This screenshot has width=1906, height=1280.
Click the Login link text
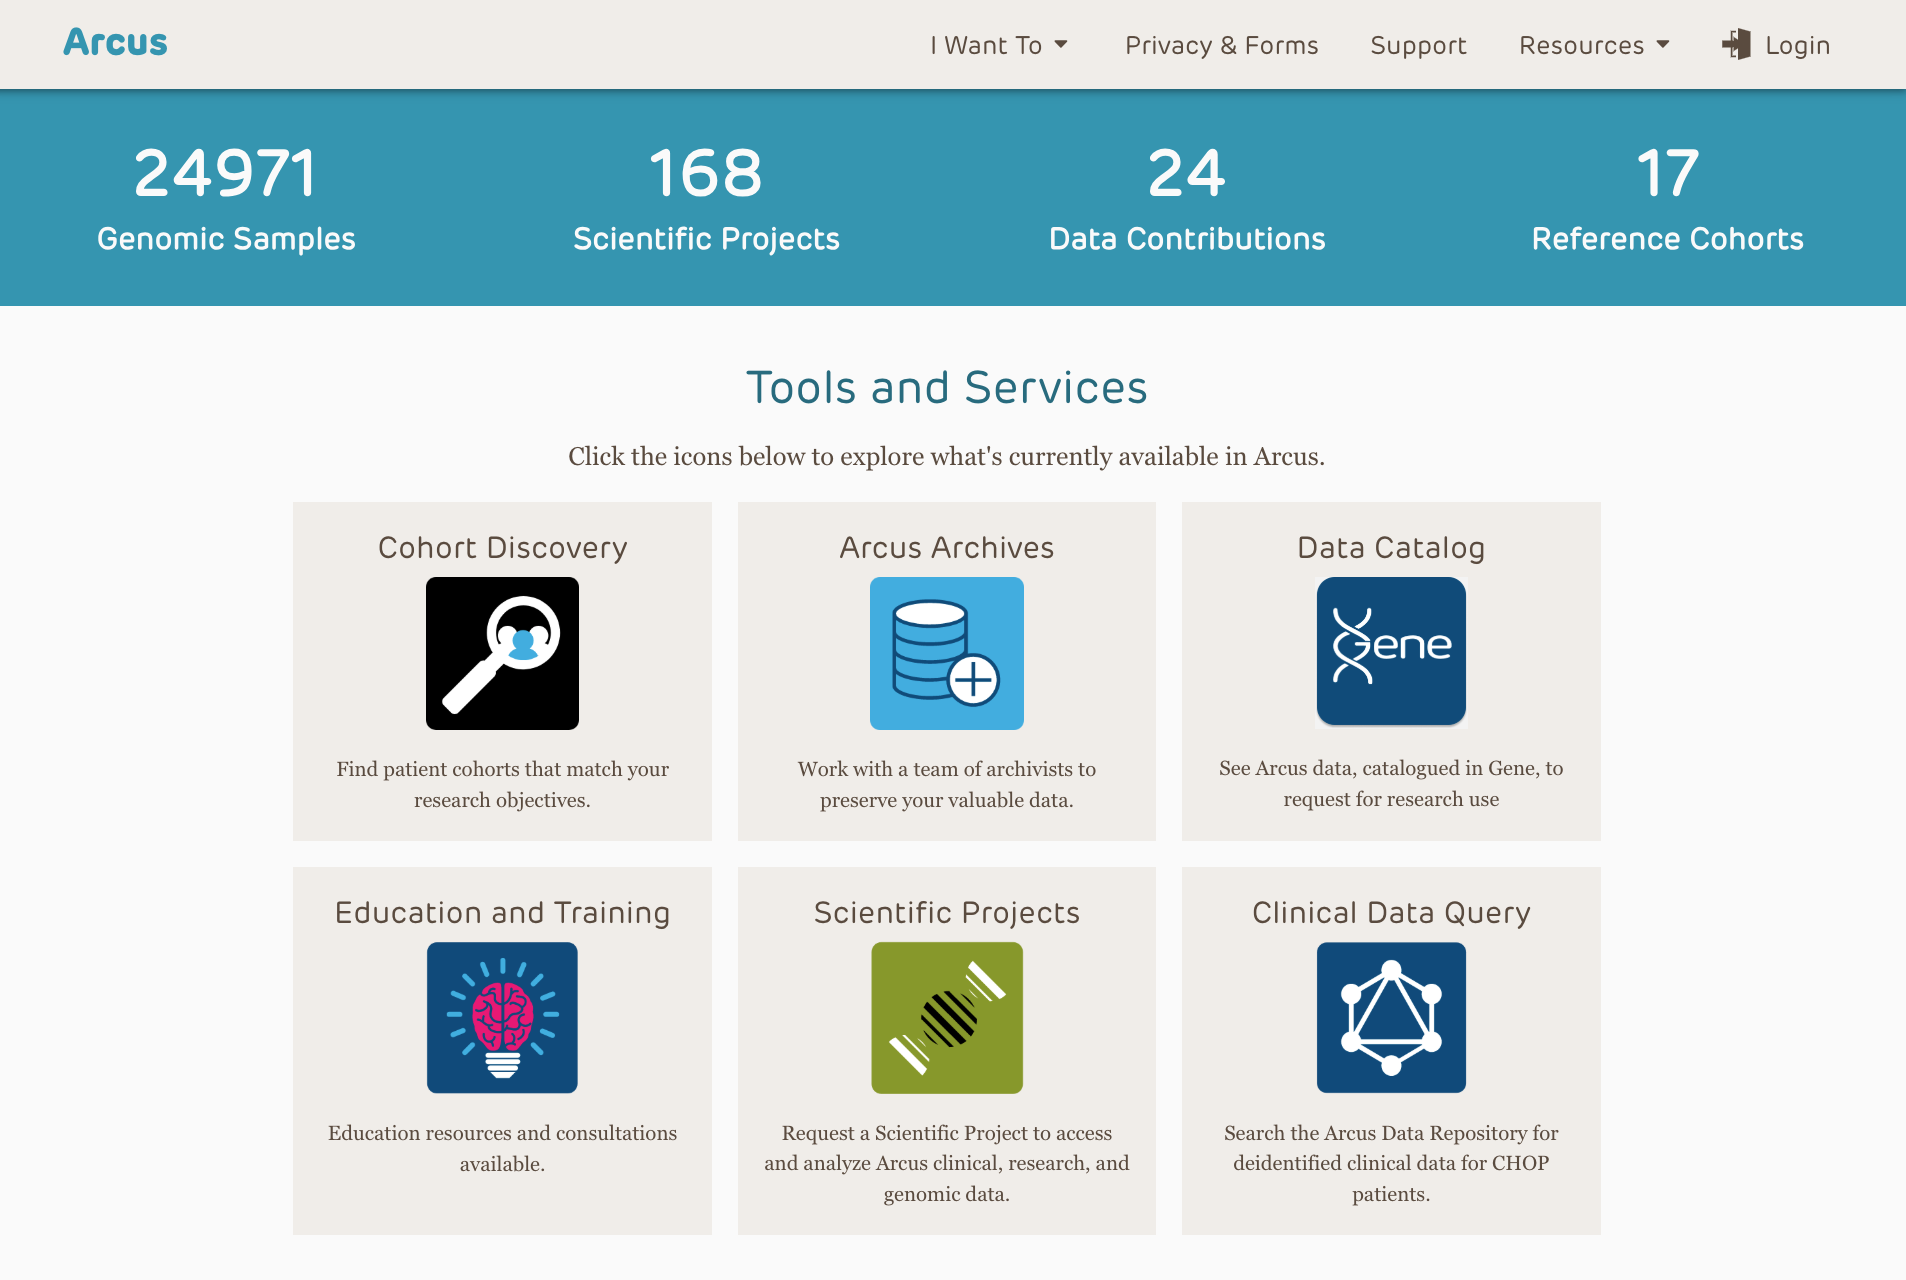click(1797, 45)
